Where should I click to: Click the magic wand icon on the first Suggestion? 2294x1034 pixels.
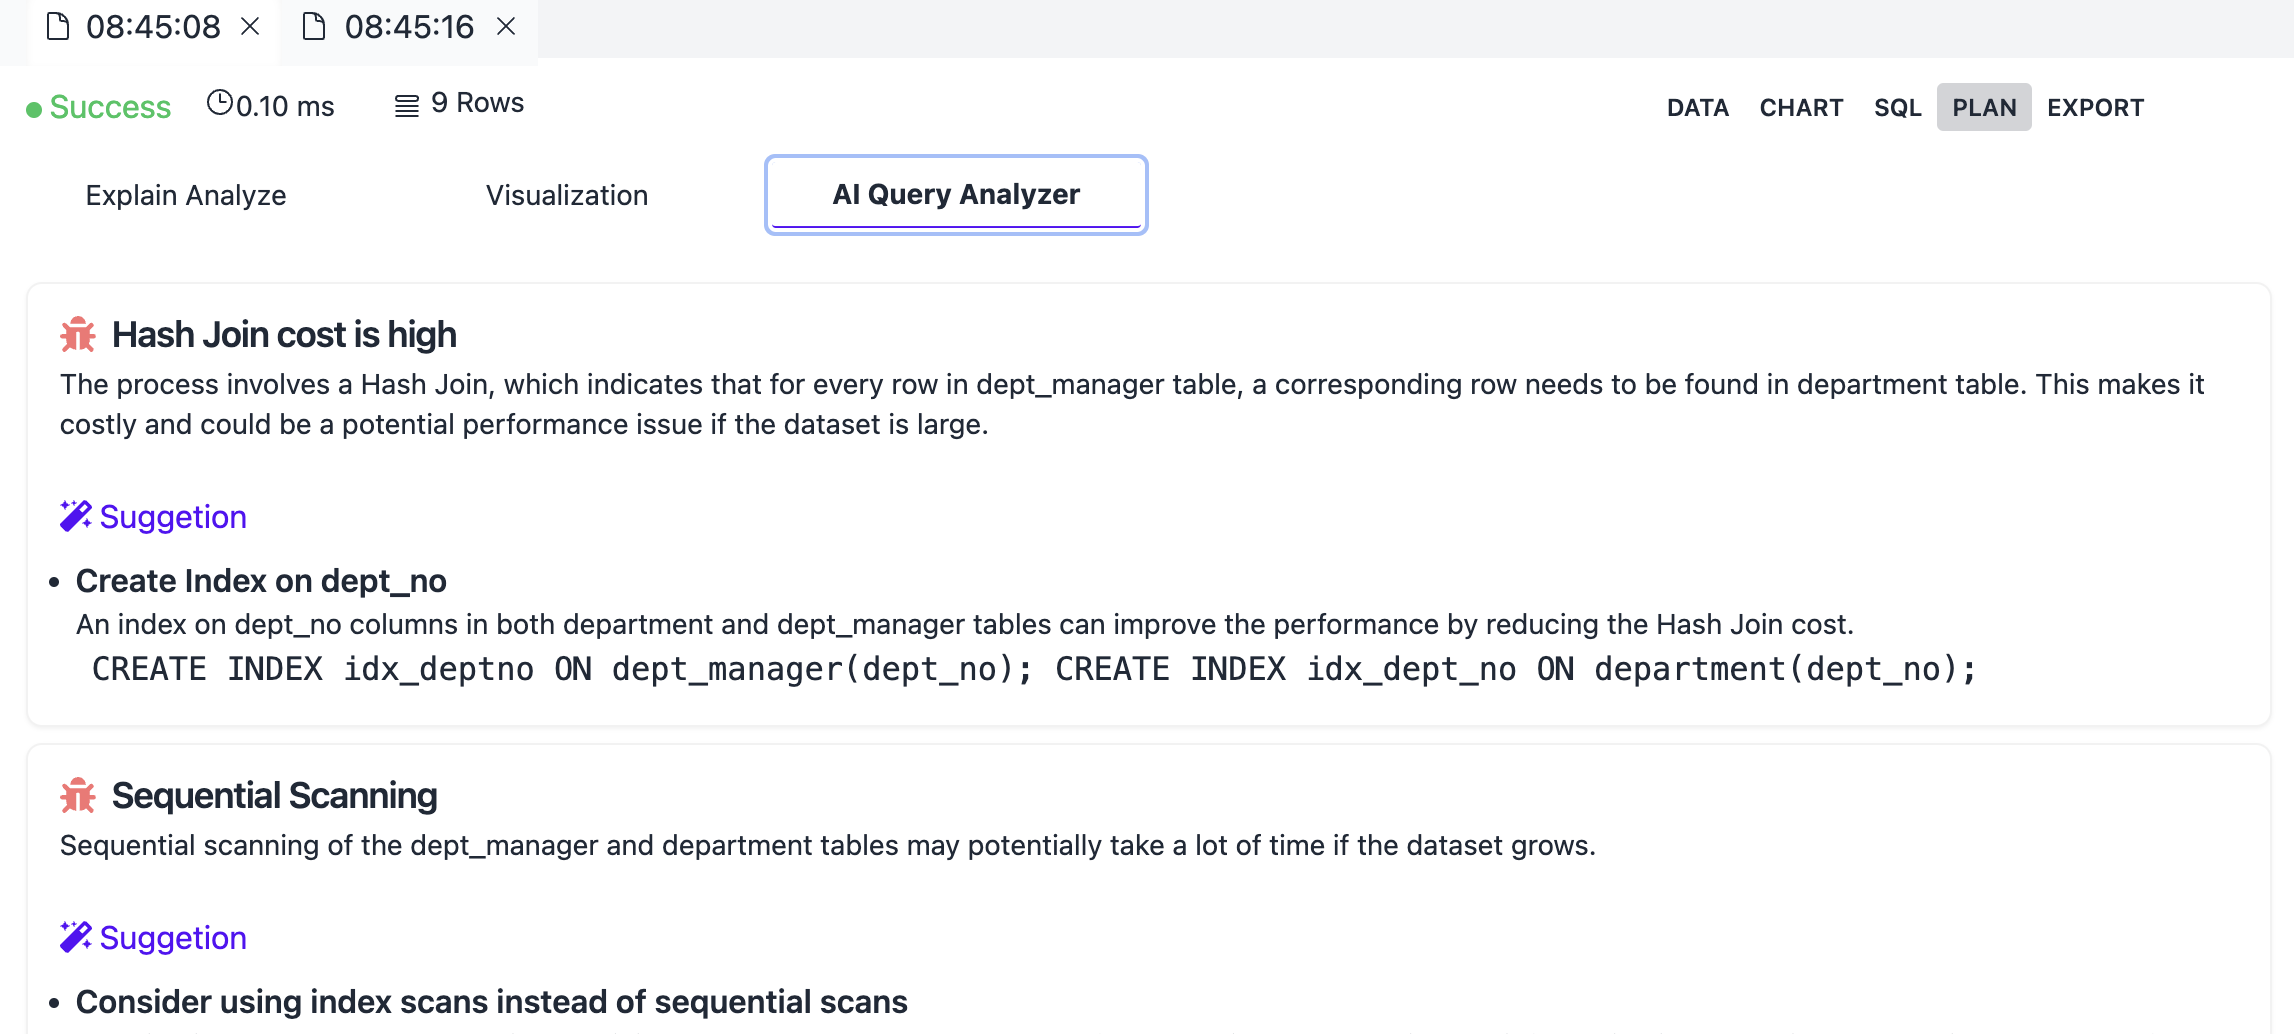point(74,514)
